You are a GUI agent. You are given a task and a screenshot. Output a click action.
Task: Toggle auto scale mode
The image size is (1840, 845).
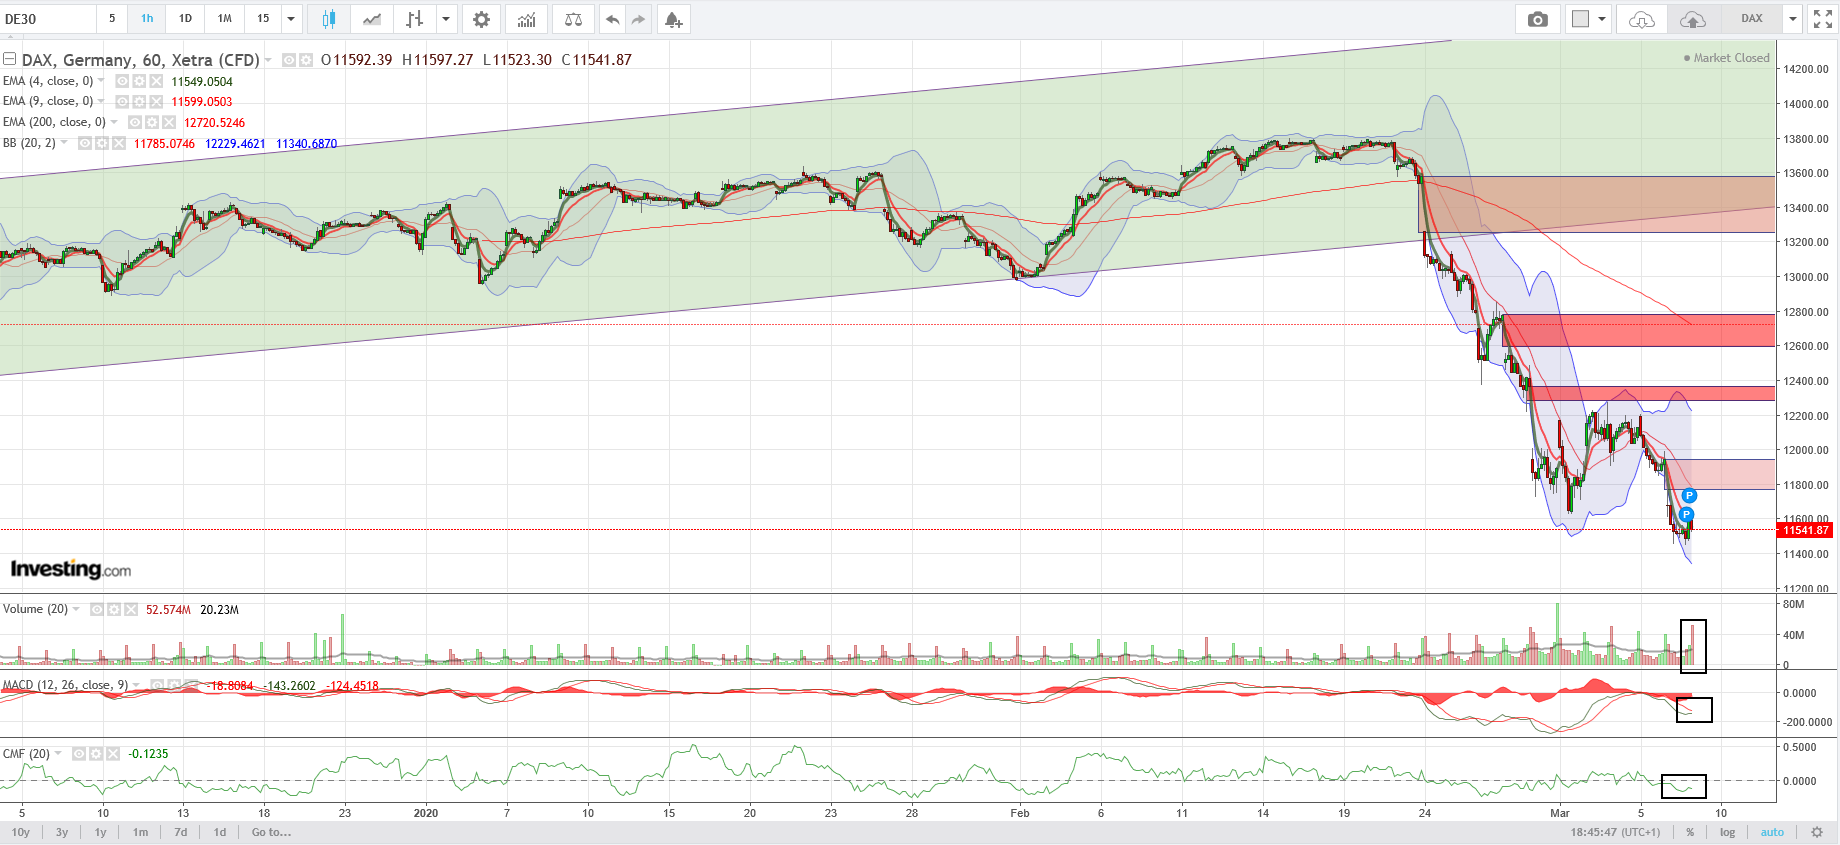click(1772, 832)
